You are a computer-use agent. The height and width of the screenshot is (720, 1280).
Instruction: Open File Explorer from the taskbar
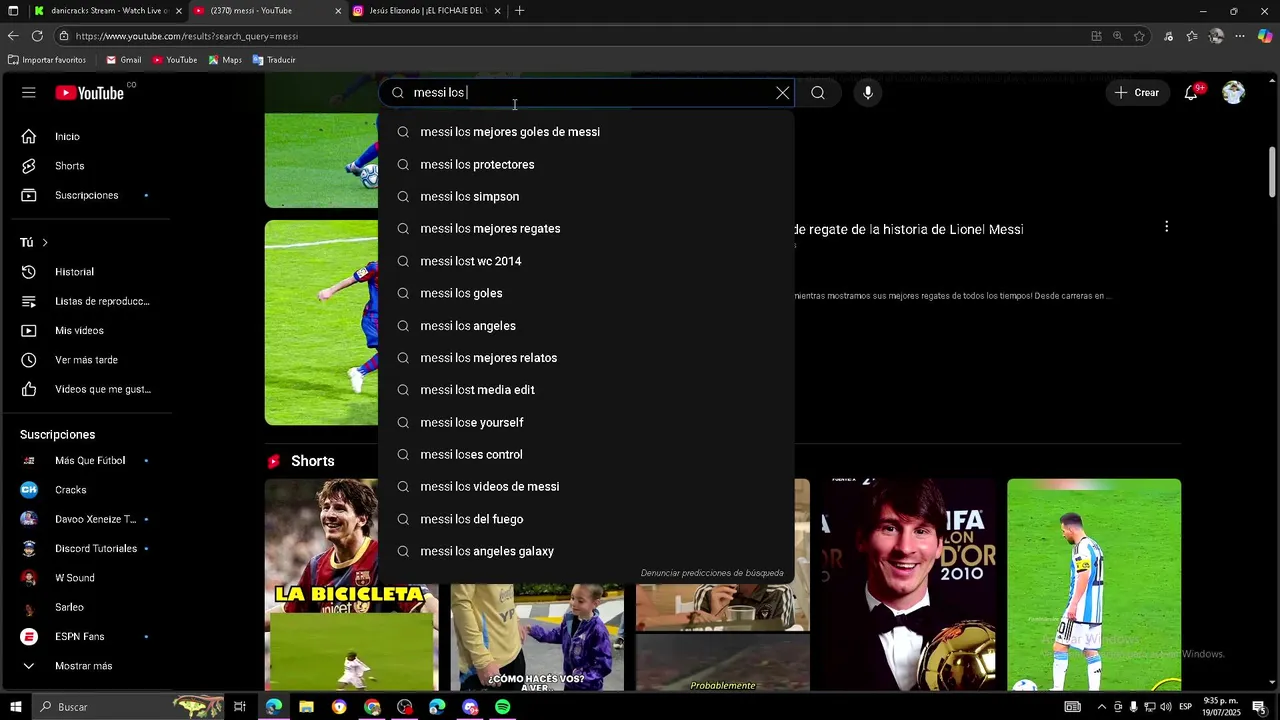tap(306, 707)
